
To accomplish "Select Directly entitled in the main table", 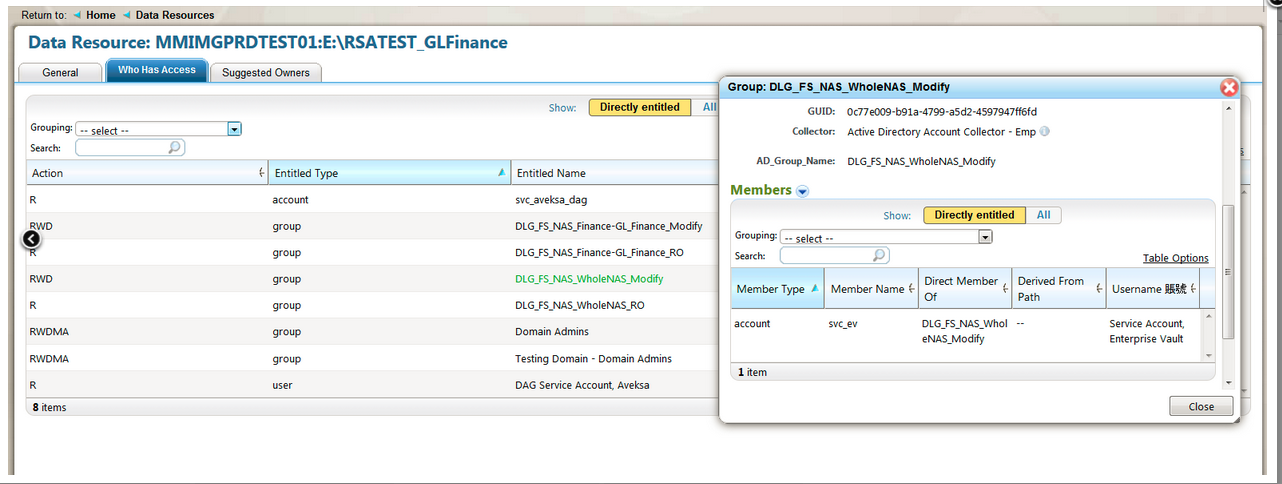I will 639,107.
